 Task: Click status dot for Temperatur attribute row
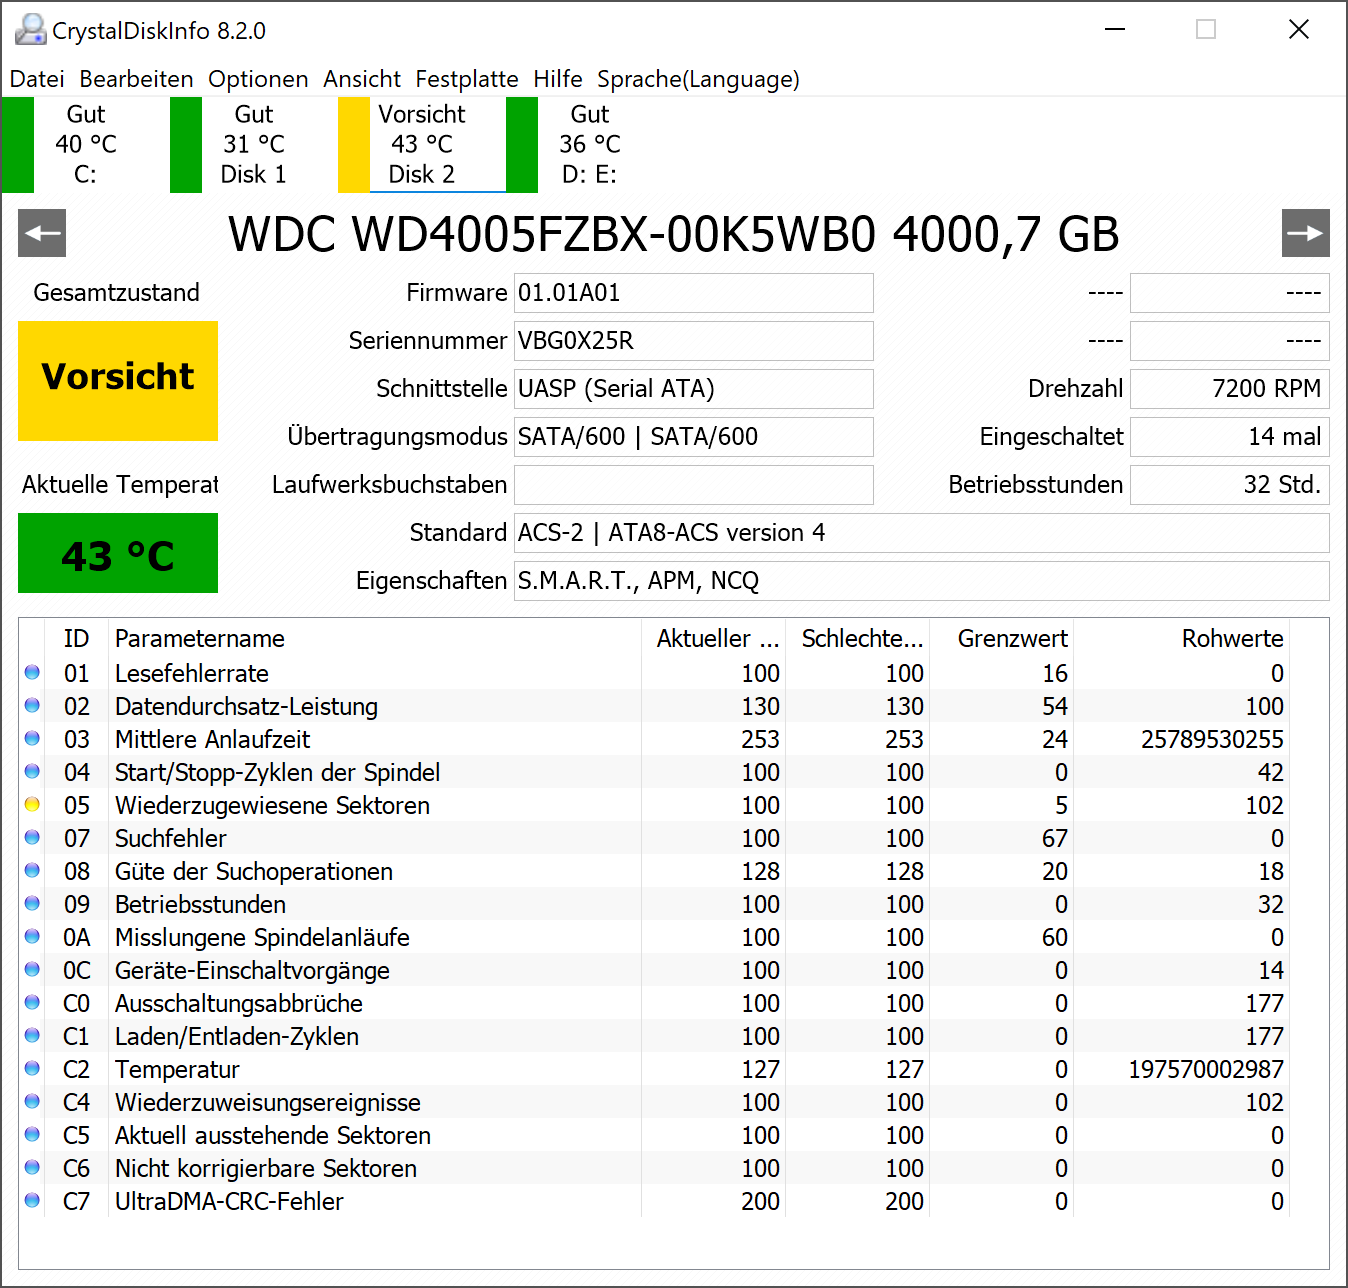coord(32,1068)
